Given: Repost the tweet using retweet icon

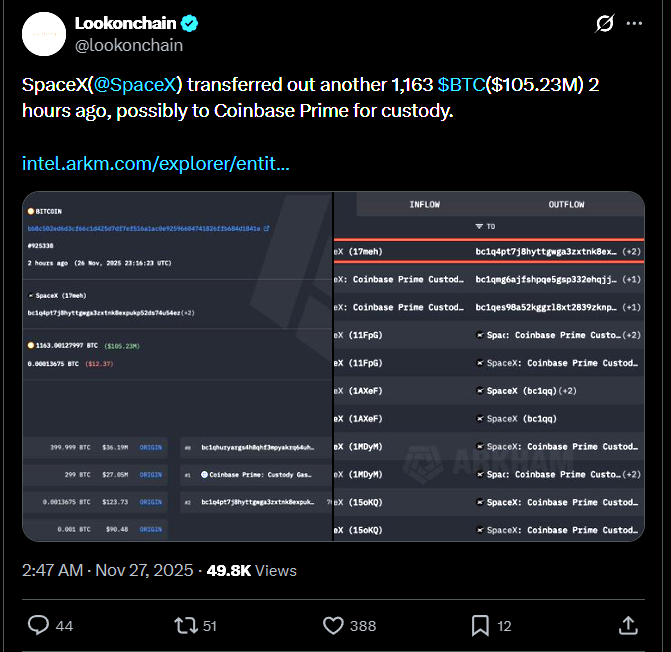Looking at the screenshot, I should 185,625.
